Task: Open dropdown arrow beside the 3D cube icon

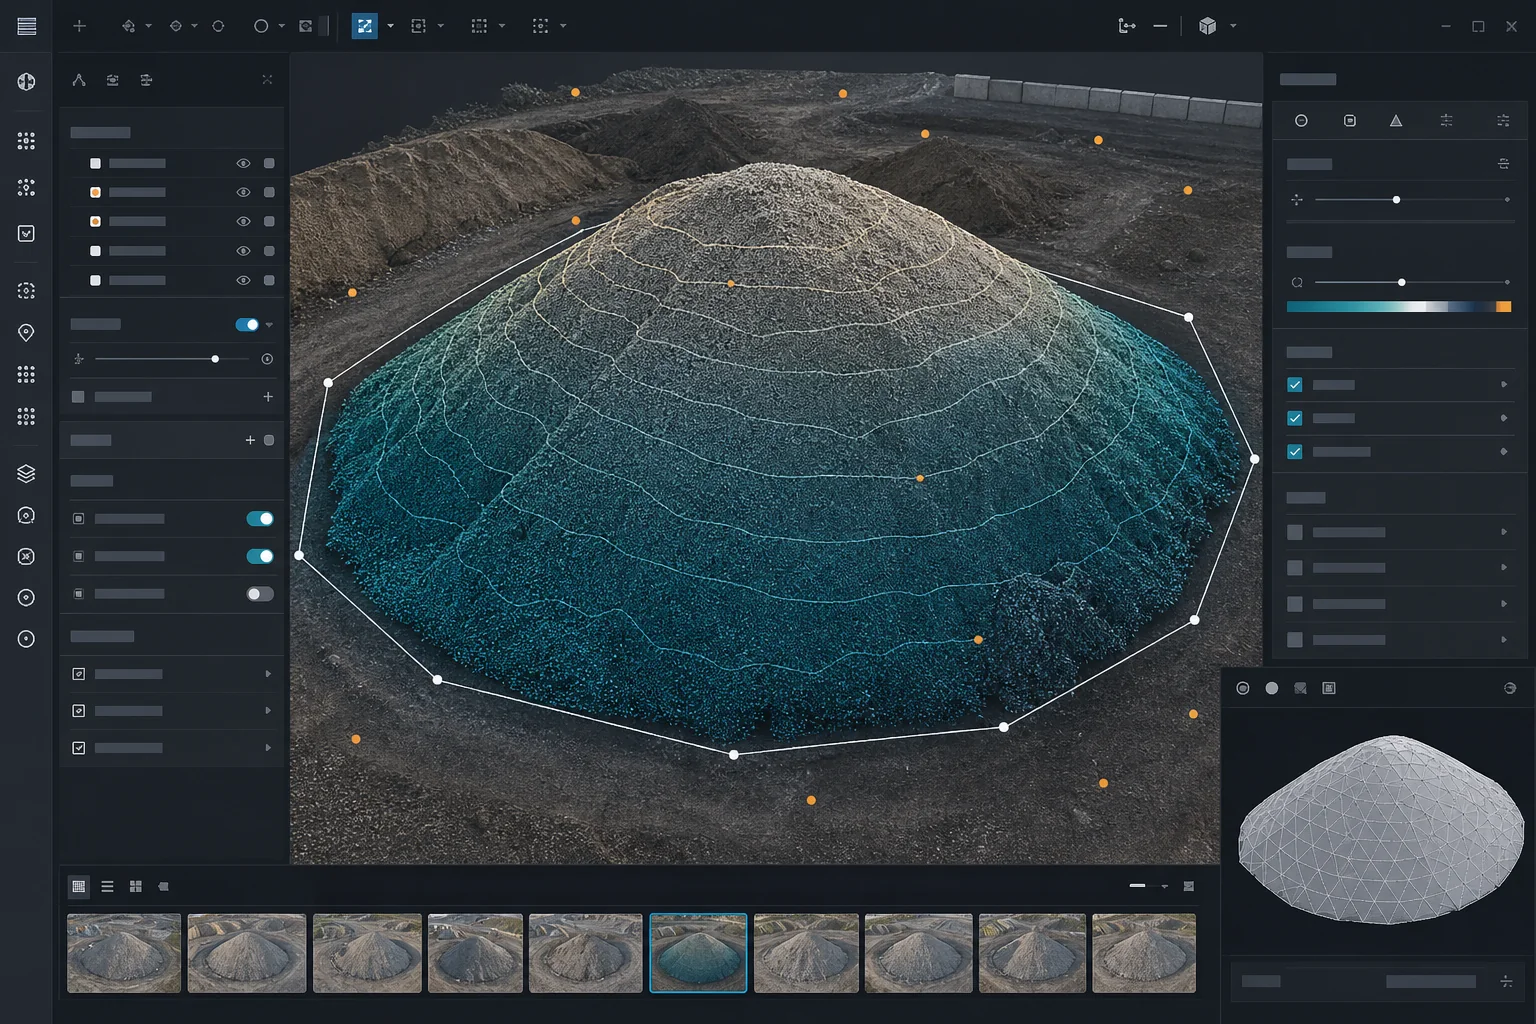Action: pos(1233,26)
